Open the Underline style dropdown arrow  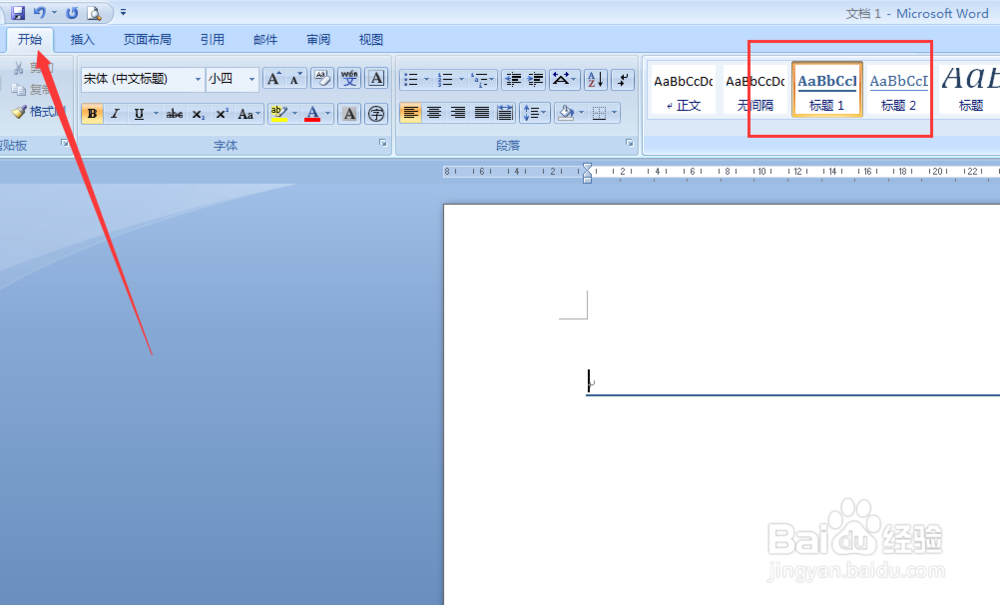click(156, 113)
